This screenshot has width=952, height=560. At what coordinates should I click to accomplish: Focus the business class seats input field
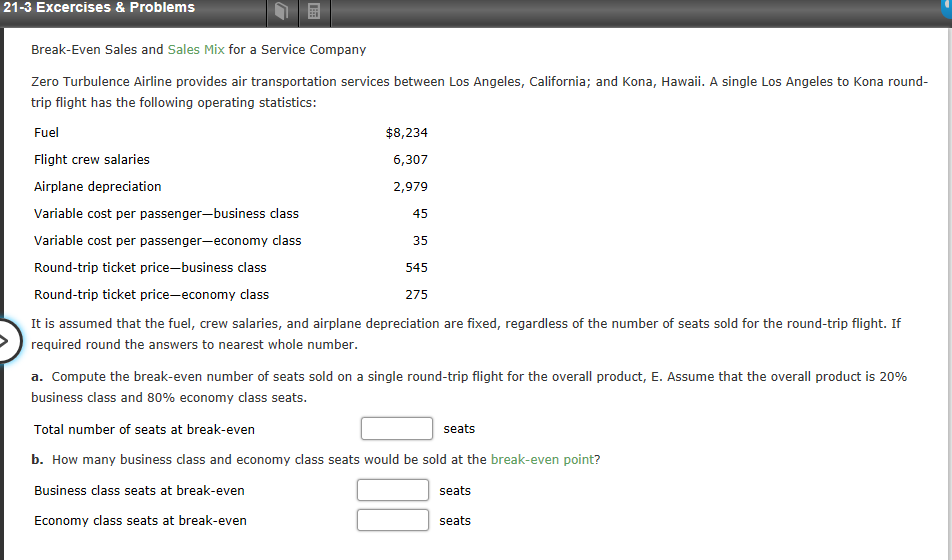click(x=393, y=490)
